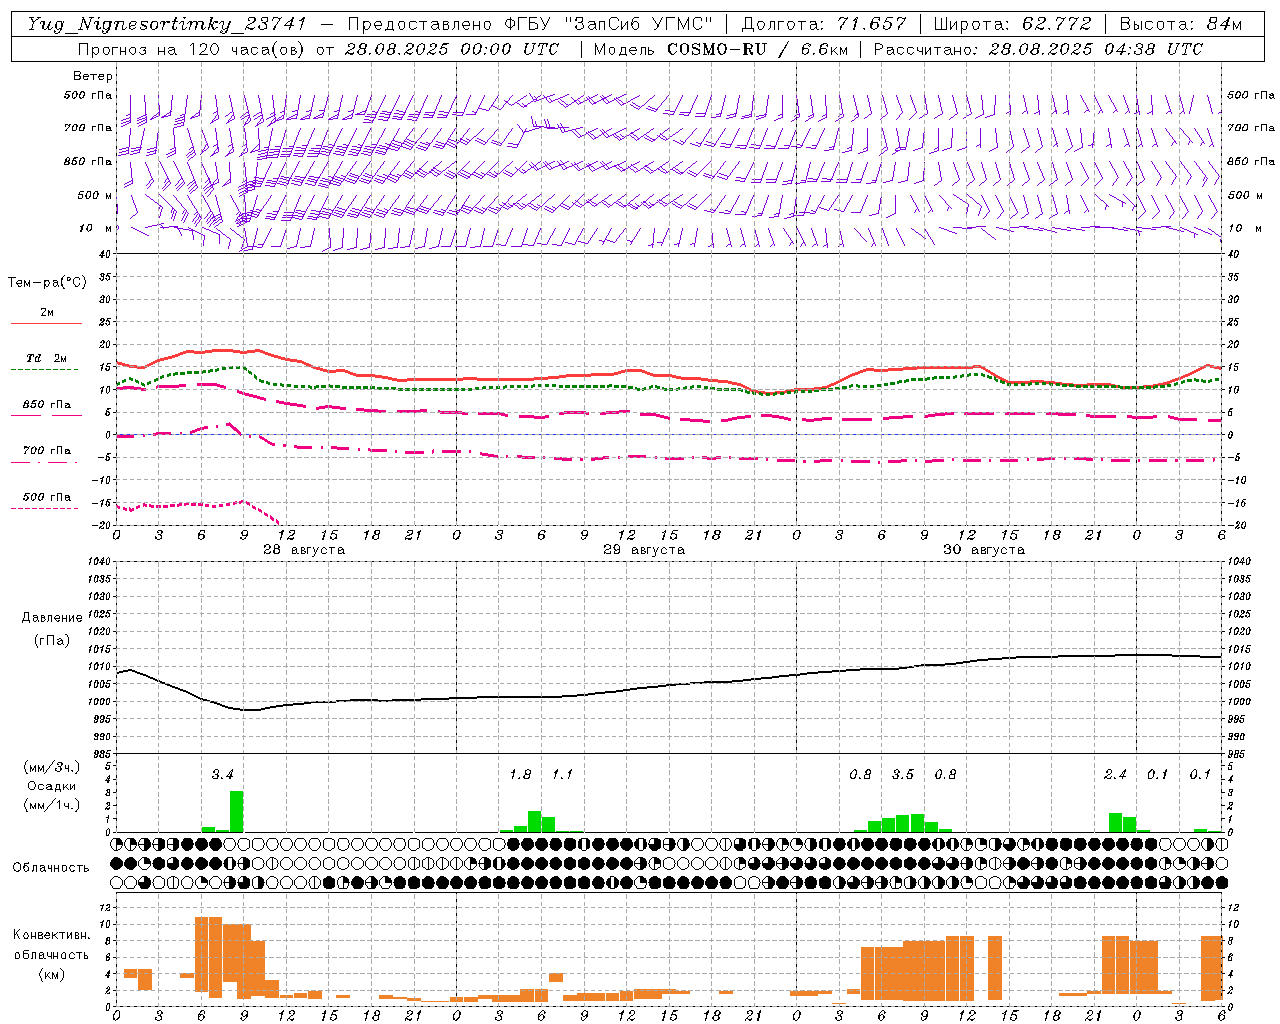Viewport: 1280px width, 1024px height.
Task: Select the Тем-ра(°C) axis title
Action: point(47,283)
